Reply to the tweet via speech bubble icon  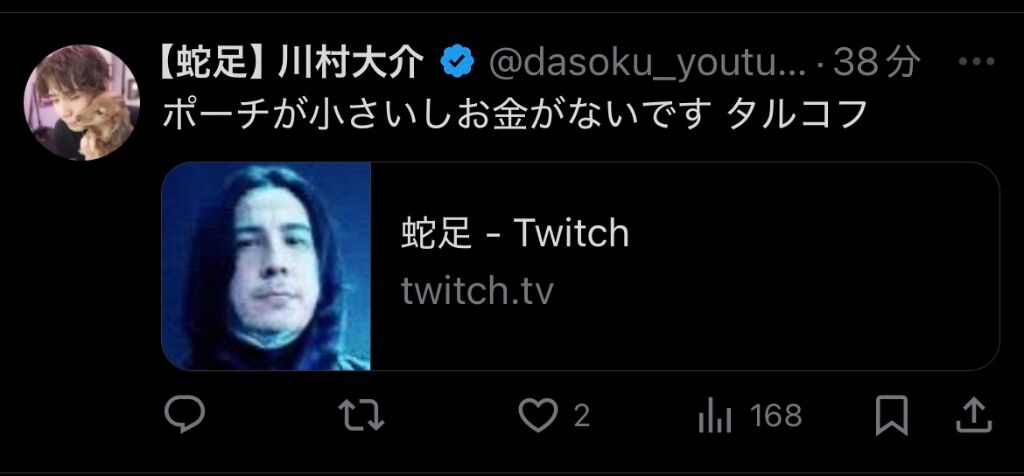(x=184, y=415)
